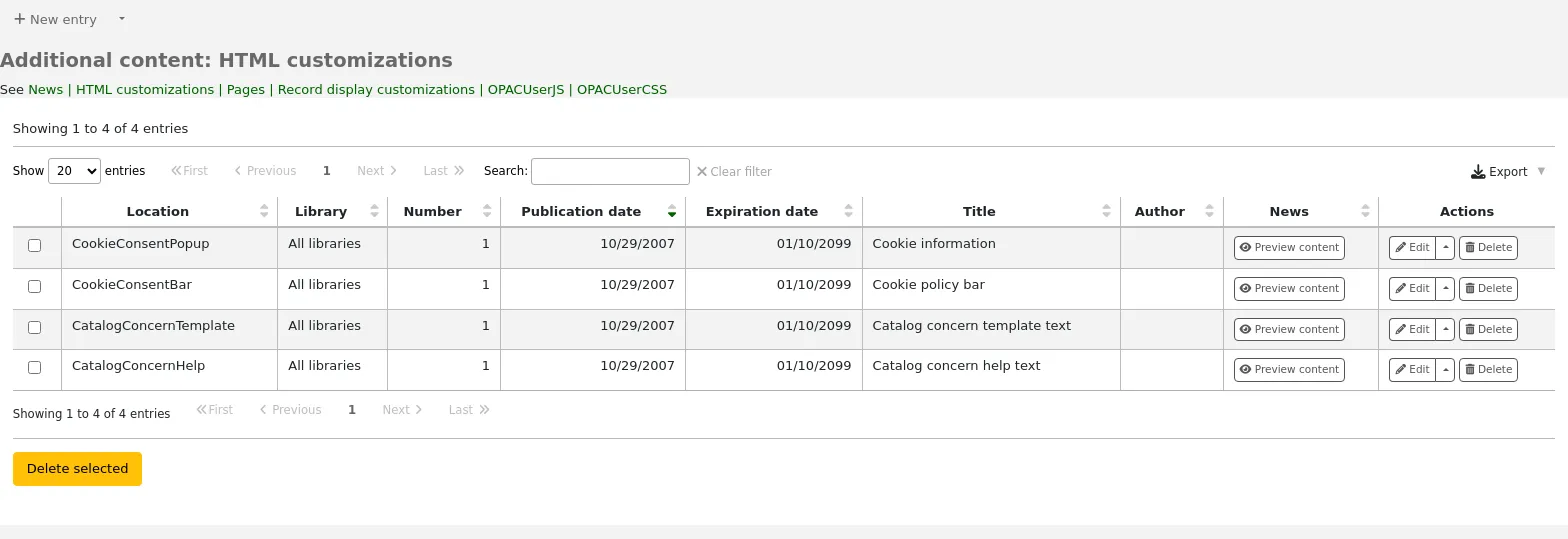This screenshot has width=1568, height=539.
Task: Click First in the bottom pagination
Action: [x=214, y=410]
